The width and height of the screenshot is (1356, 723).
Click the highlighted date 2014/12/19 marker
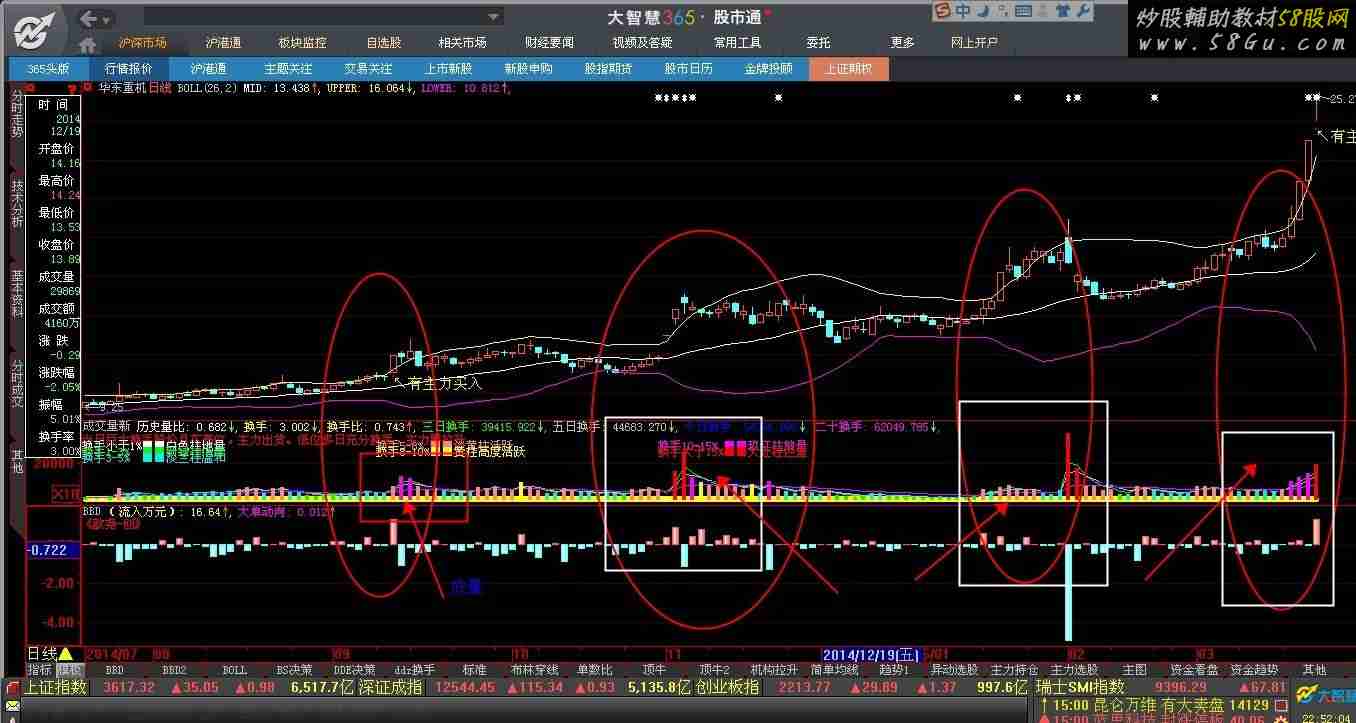pyautogui.click(x=873, y=654)
